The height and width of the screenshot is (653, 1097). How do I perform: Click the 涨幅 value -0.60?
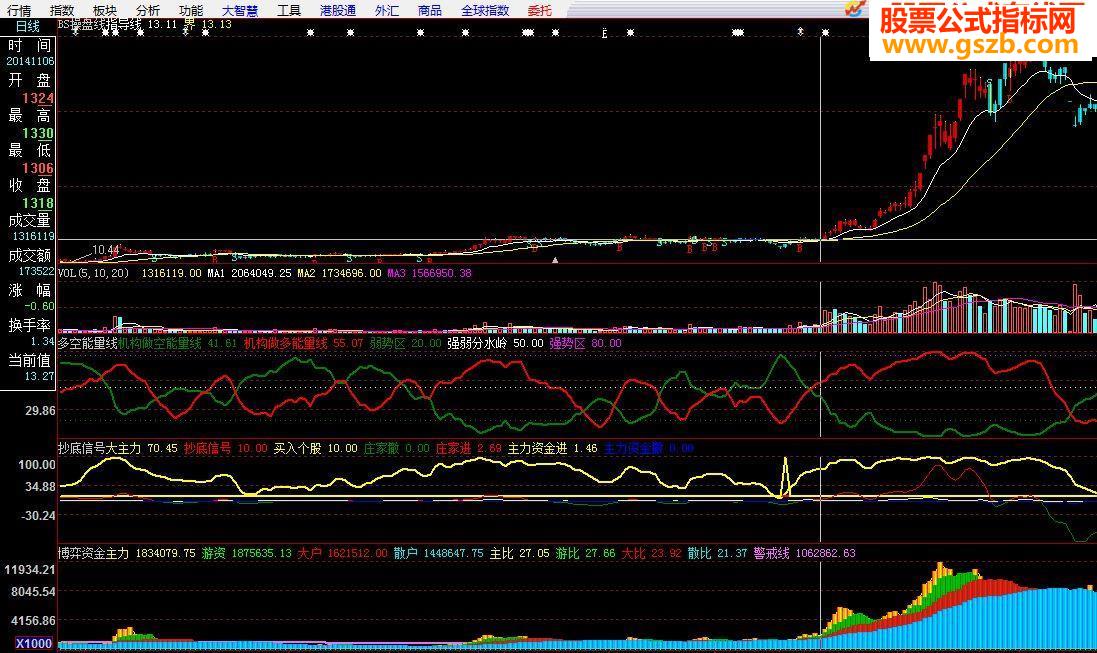39,307
